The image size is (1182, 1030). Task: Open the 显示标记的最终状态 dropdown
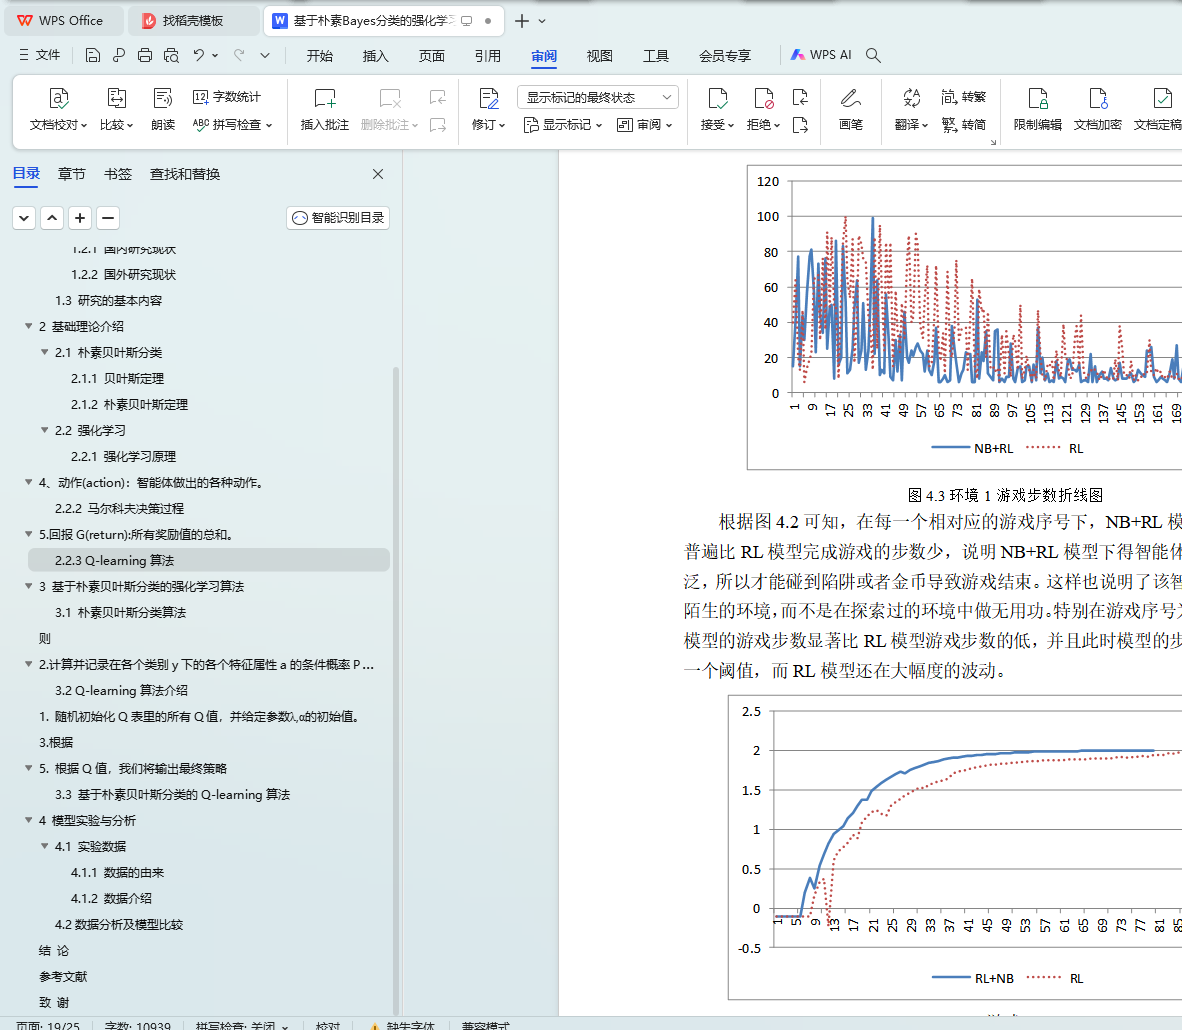click(x=598, y=97)
